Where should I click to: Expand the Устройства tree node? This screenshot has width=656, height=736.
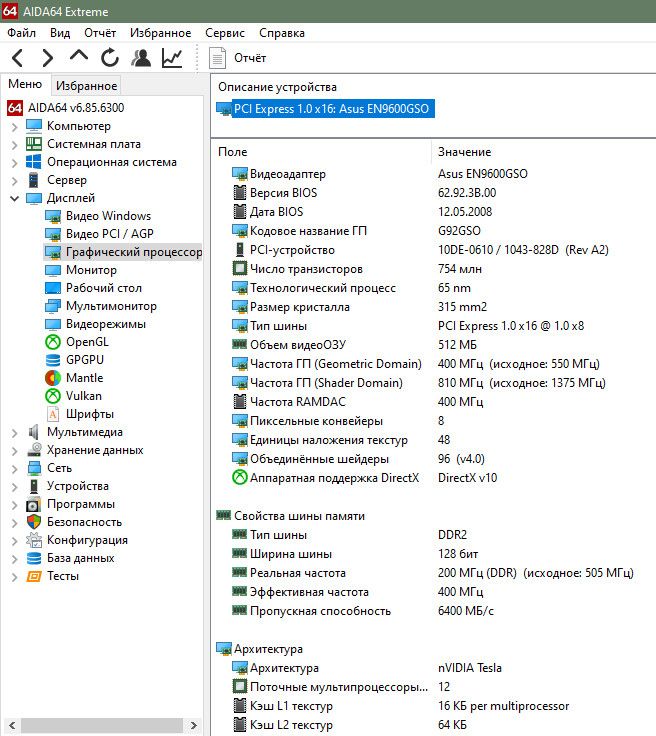tap(14, 487)
